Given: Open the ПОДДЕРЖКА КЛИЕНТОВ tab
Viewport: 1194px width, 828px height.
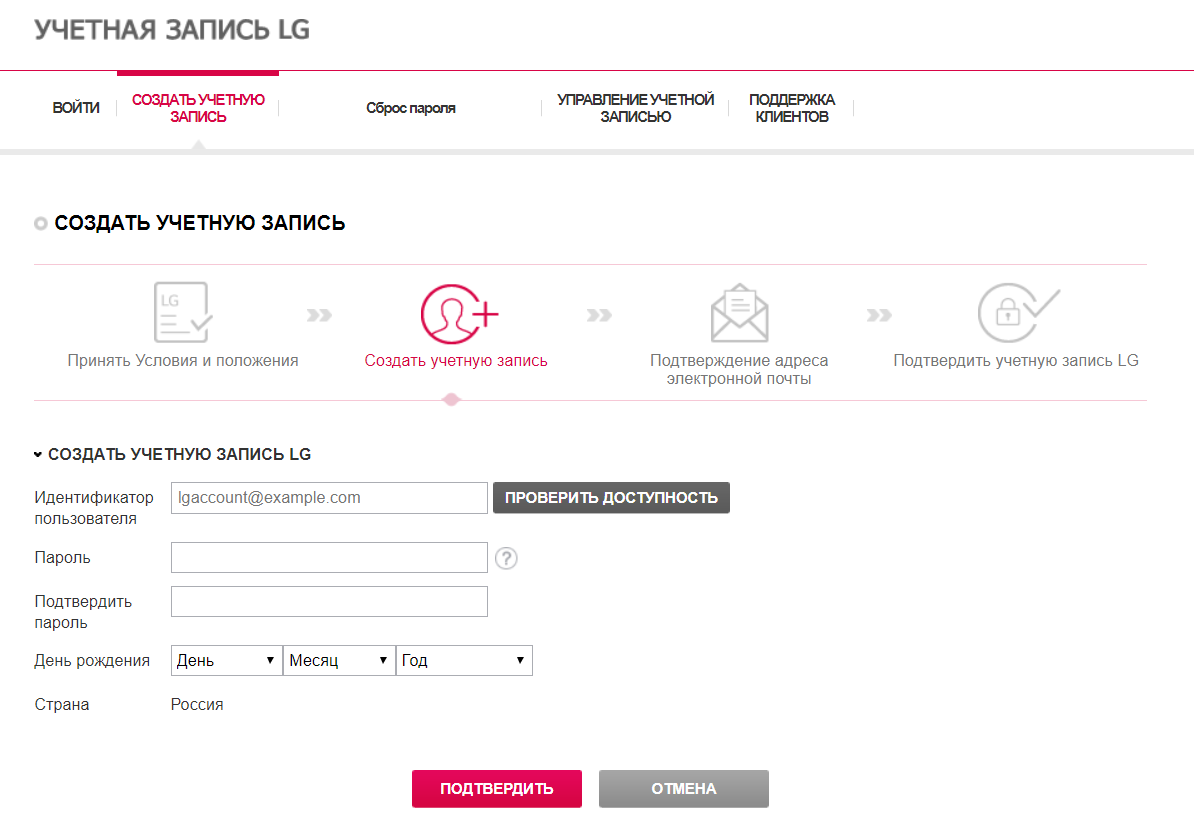Looking at the screenshot, I should (791, 108).
